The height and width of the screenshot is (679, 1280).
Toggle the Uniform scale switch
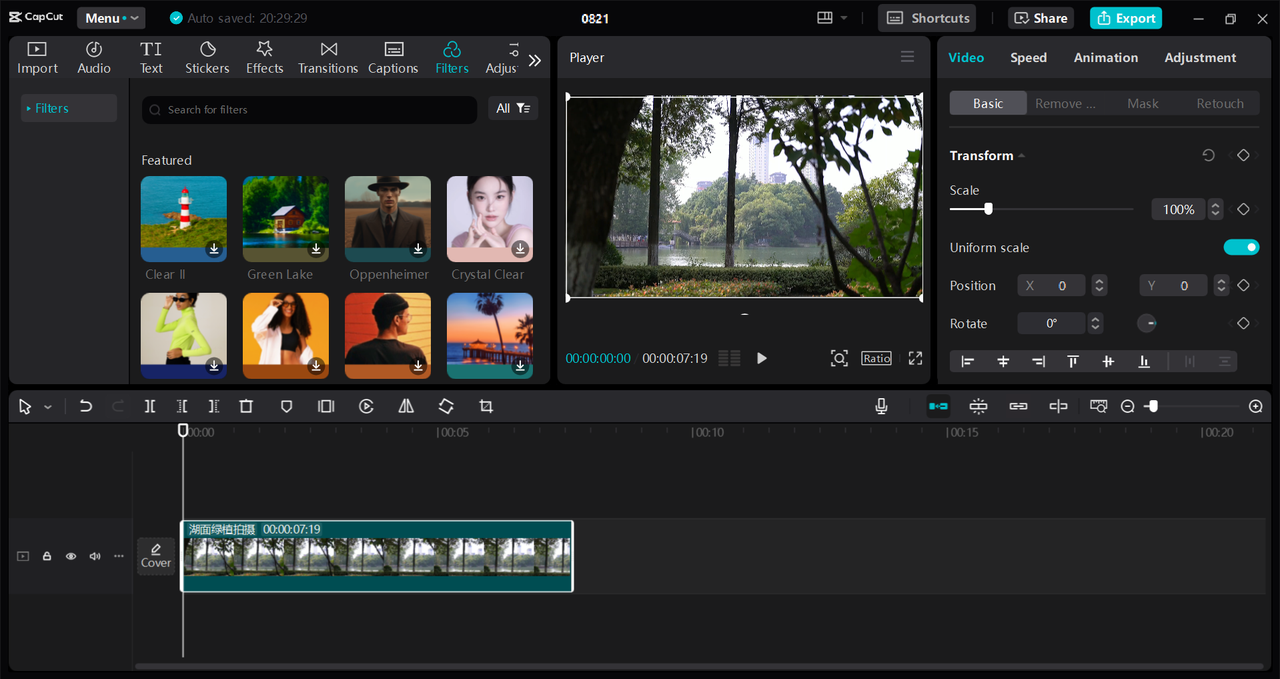[1241, 248]
